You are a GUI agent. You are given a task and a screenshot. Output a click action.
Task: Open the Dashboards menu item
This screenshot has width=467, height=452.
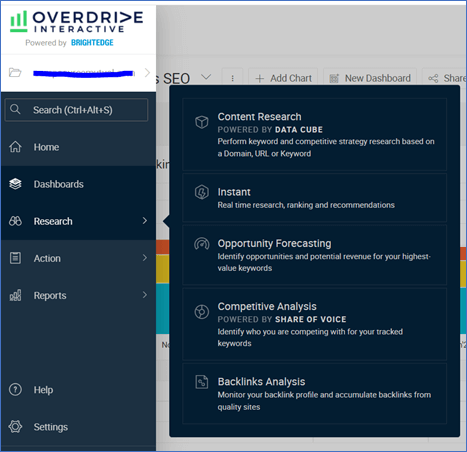tap(78, 184)
